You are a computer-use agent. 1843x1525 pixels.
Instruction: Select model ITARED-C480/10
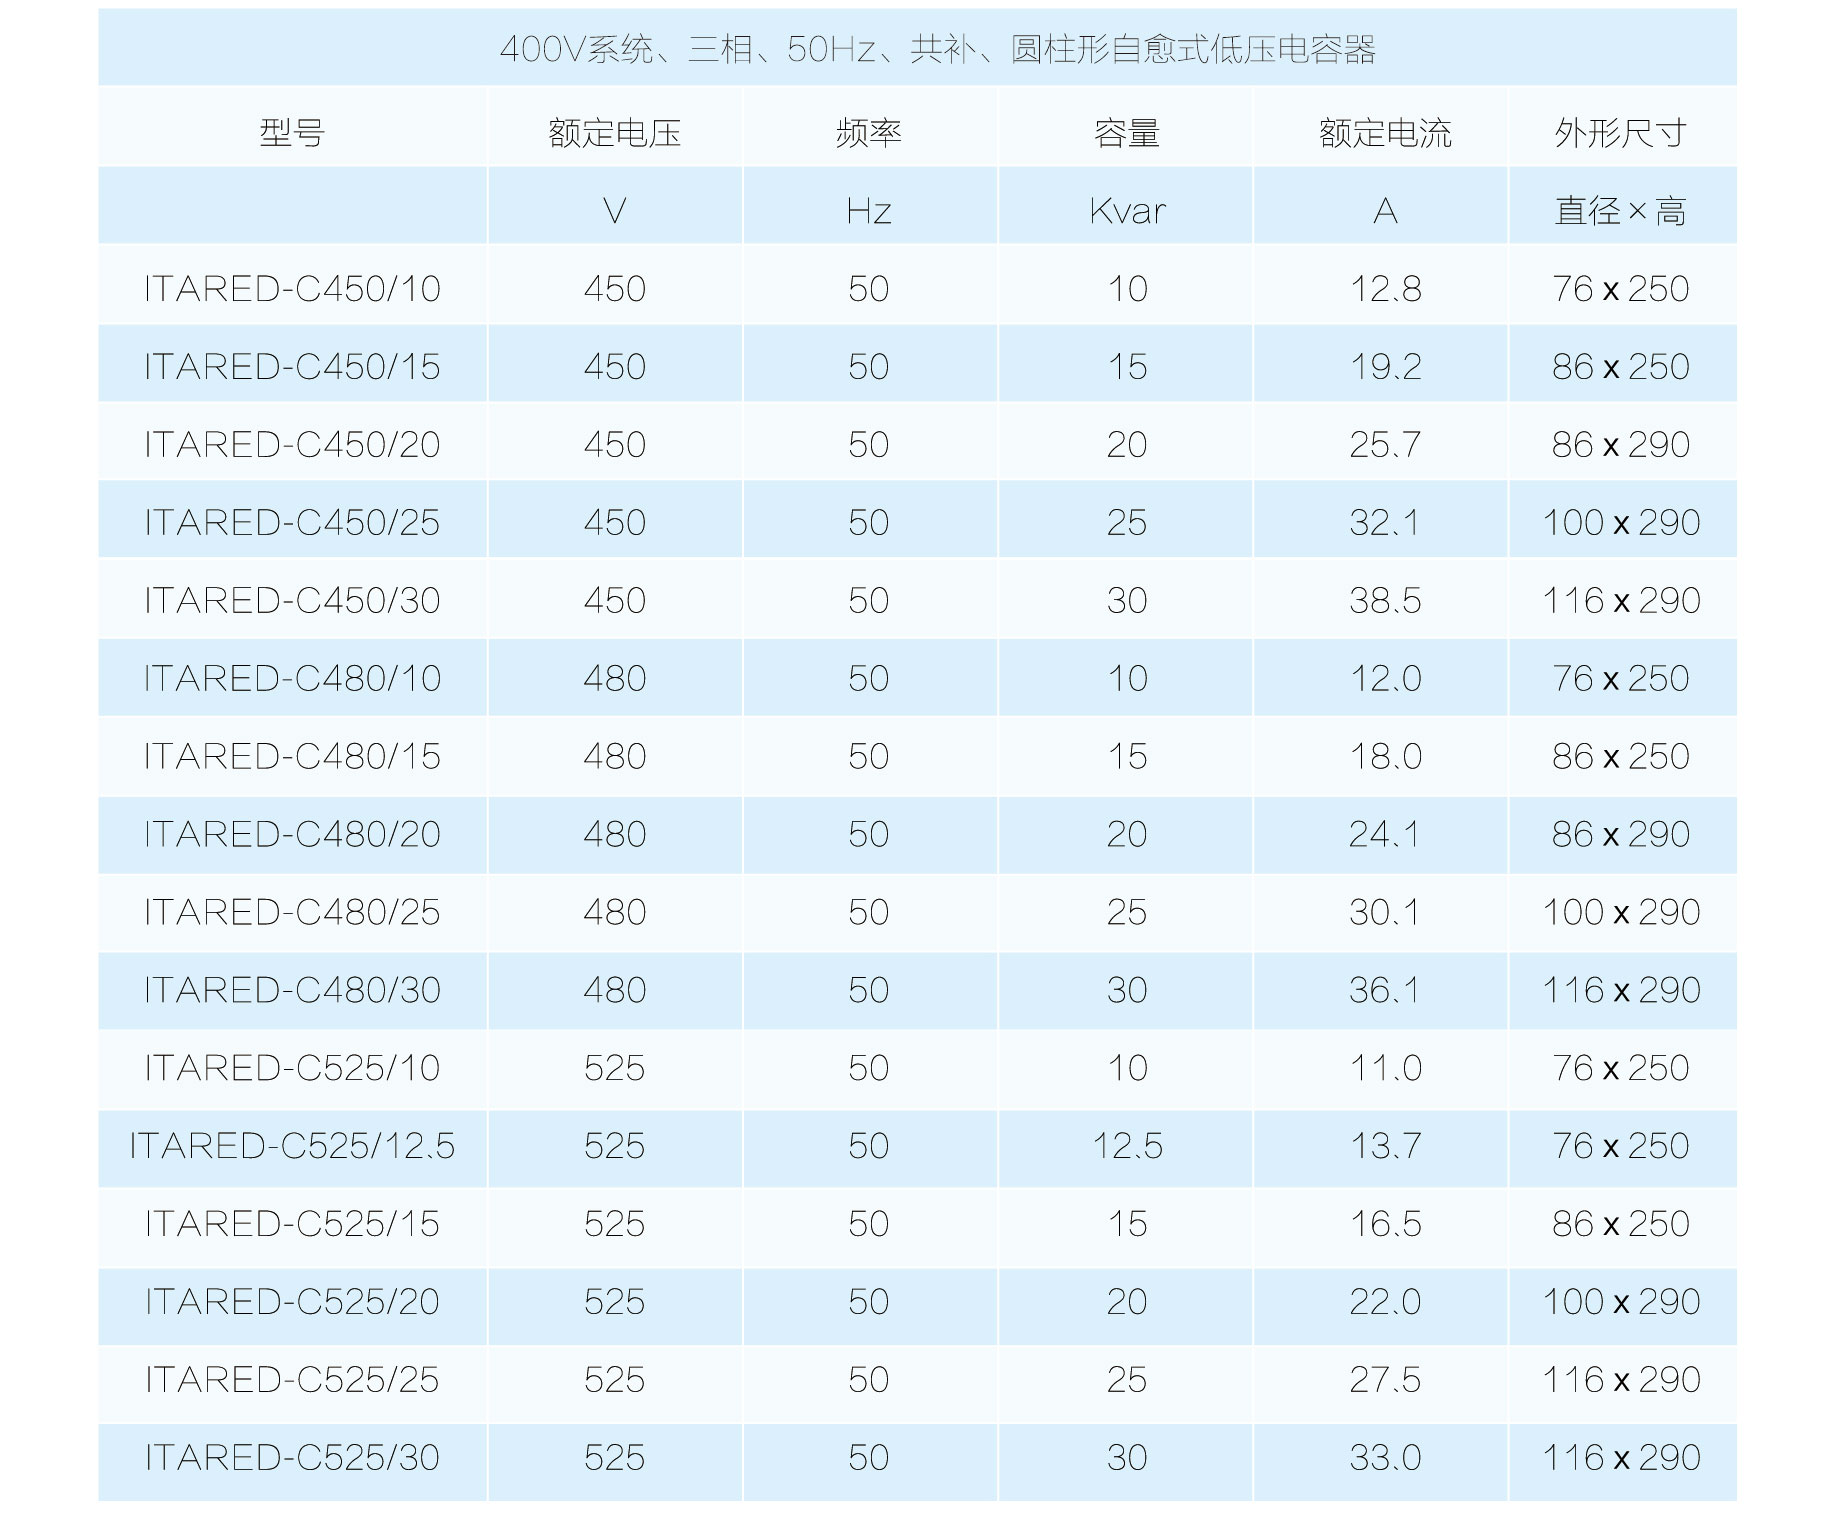point(292,679)
